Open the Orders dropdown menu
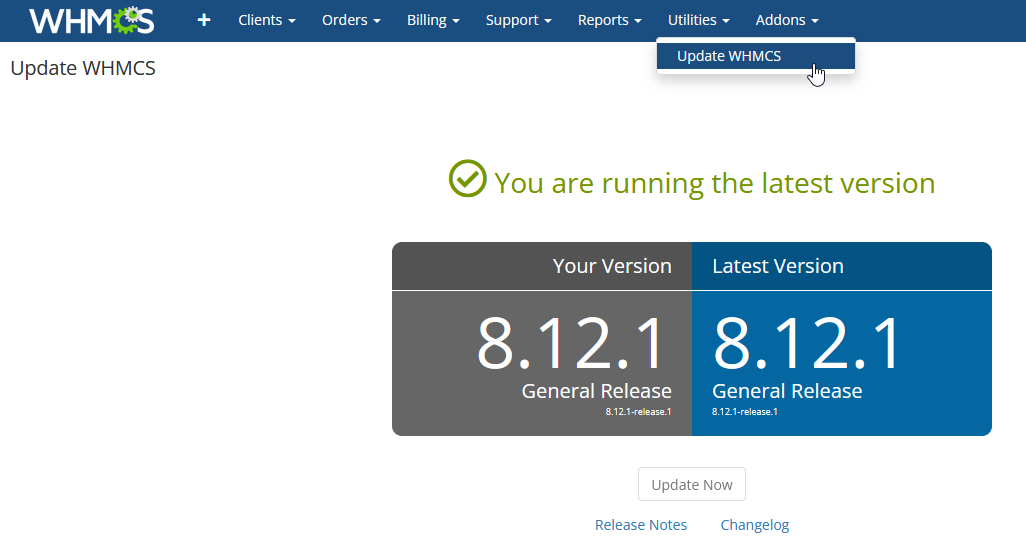Image resolution: width=1026 pixels, height=553 pixels. 351,20
